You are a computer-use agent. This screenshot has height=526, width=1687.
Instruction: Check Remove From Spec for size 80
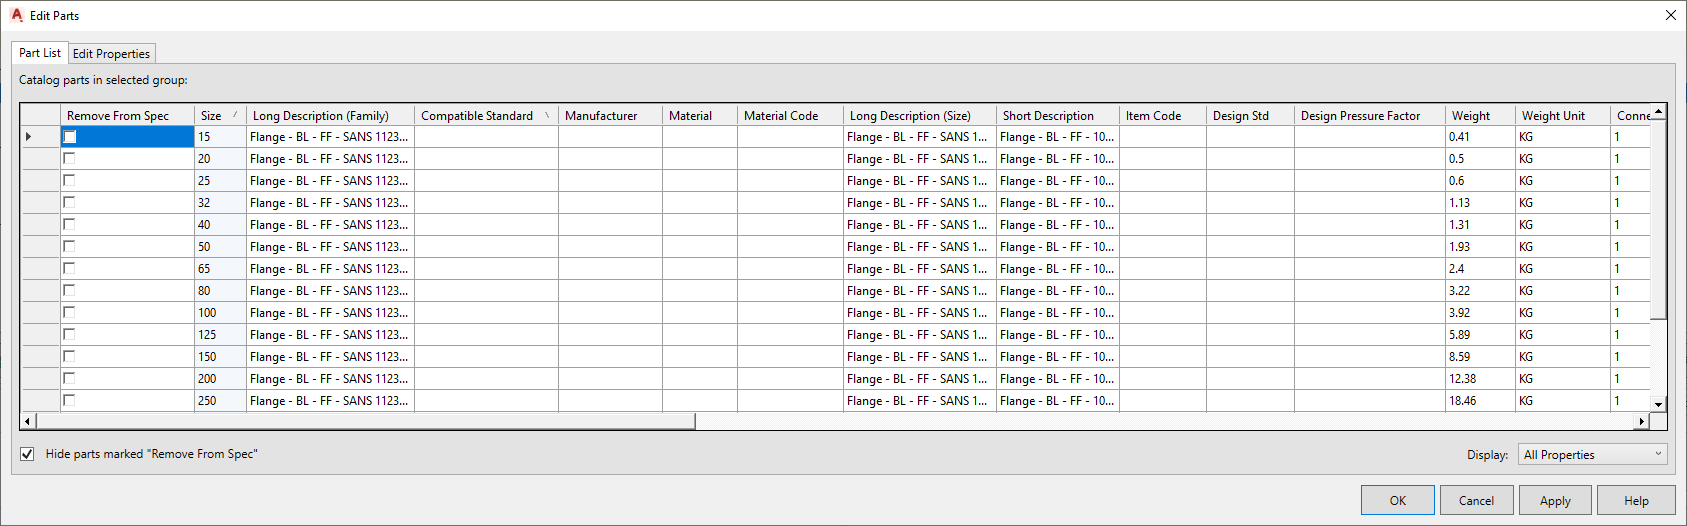pyautogui.click(x=69, y=290)
